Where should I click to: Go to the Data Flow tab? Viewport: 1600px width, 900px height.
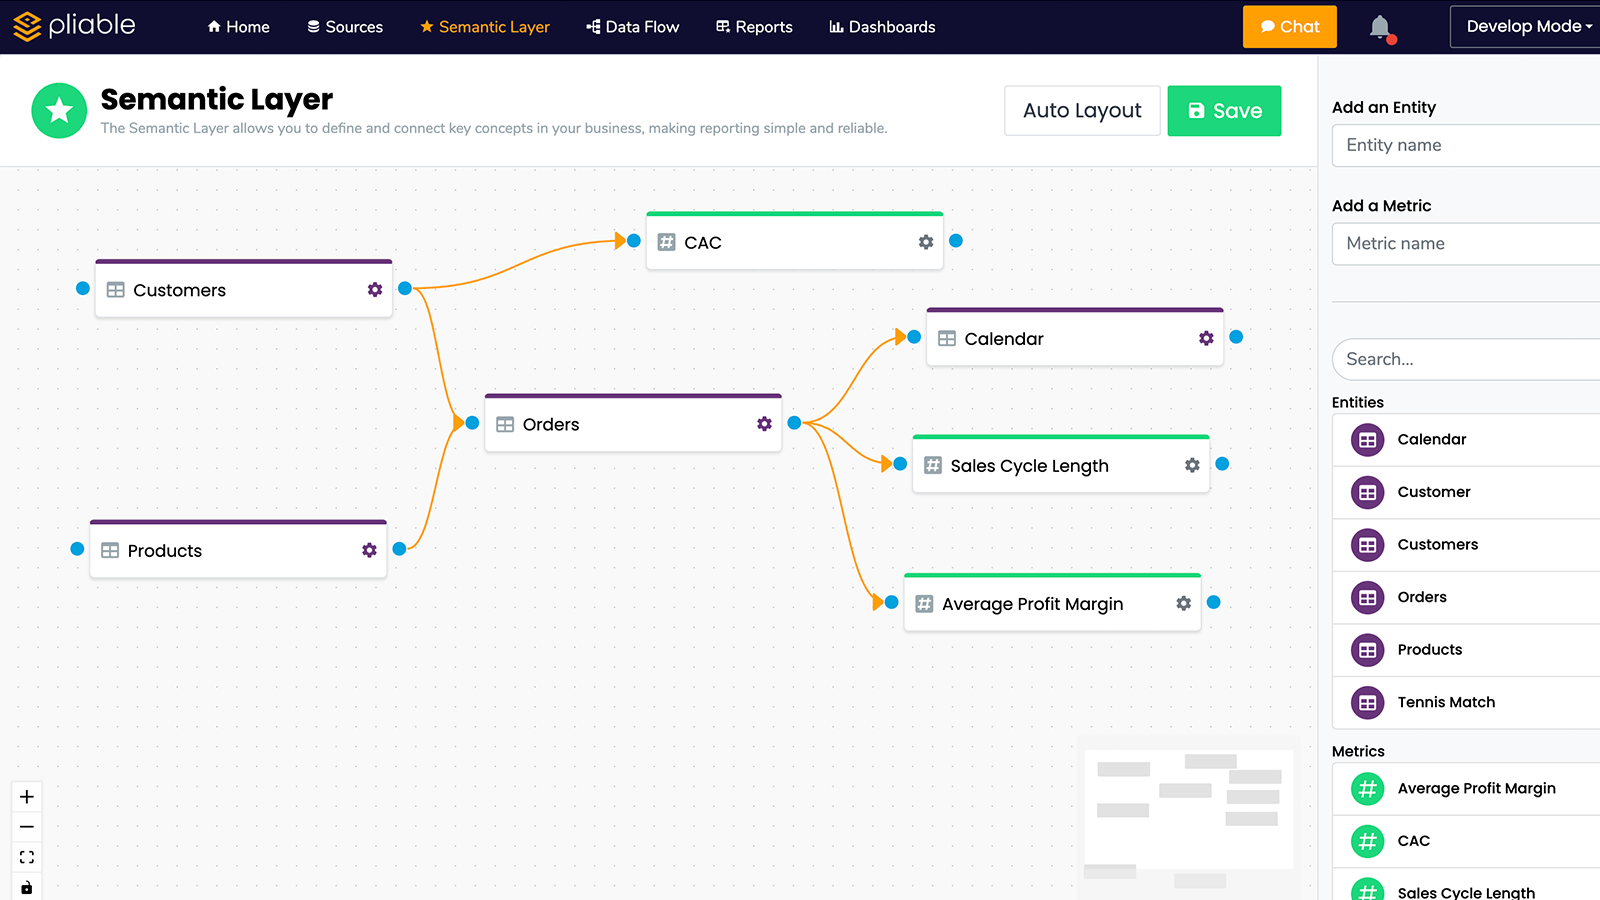[x=633, y=27]
